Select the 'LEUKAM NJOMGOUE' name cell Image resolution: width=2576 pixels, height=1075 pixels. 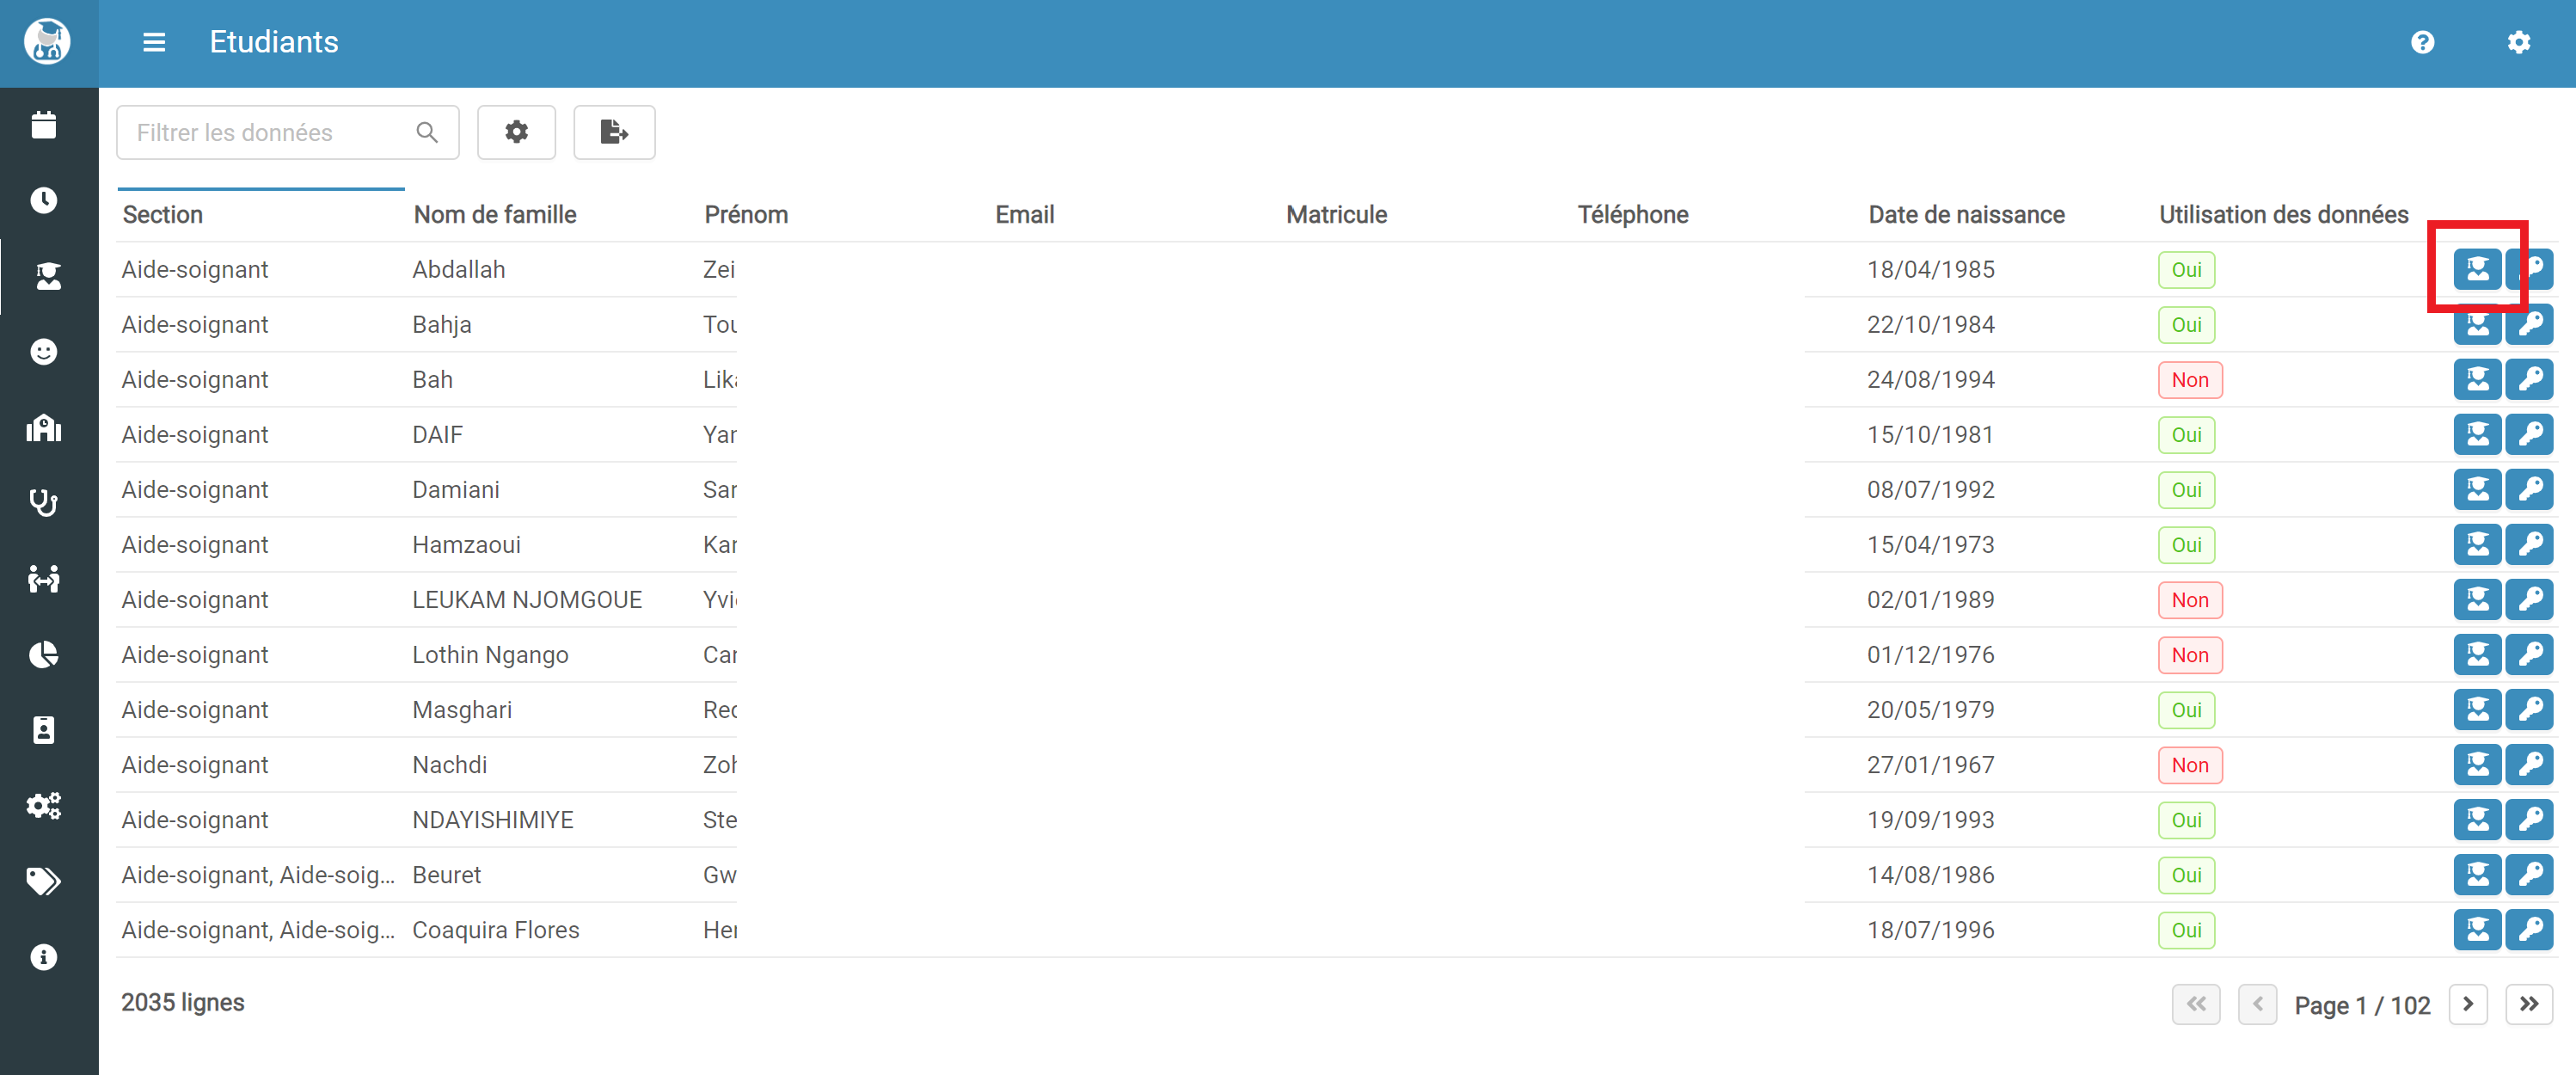(x=527, y=599)
